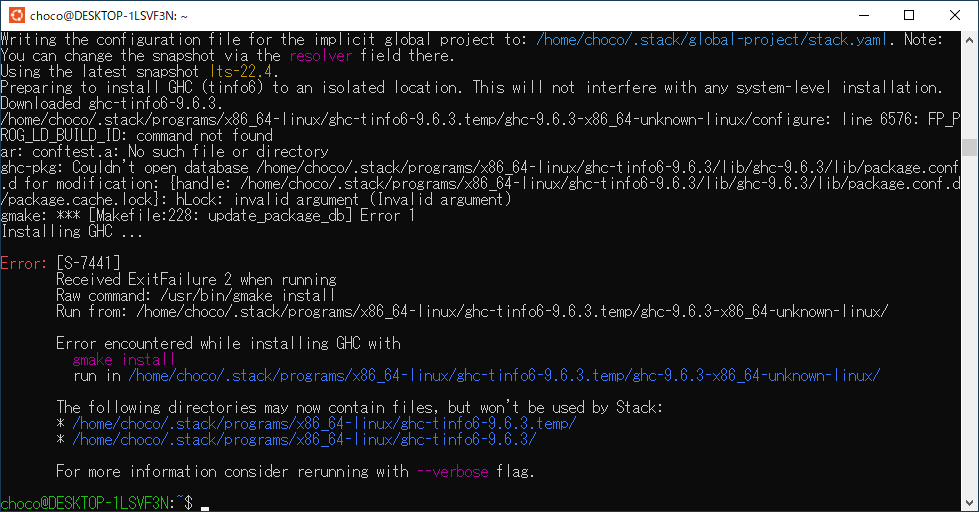Maximize the terminal window

pyautogui.click(x=909, y=15)
